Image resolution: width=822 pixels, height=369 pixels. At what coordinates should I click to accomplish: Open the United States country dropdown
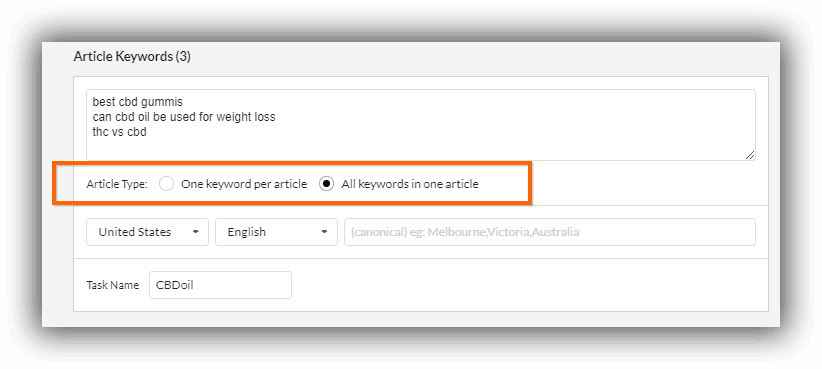coord(147,232)
